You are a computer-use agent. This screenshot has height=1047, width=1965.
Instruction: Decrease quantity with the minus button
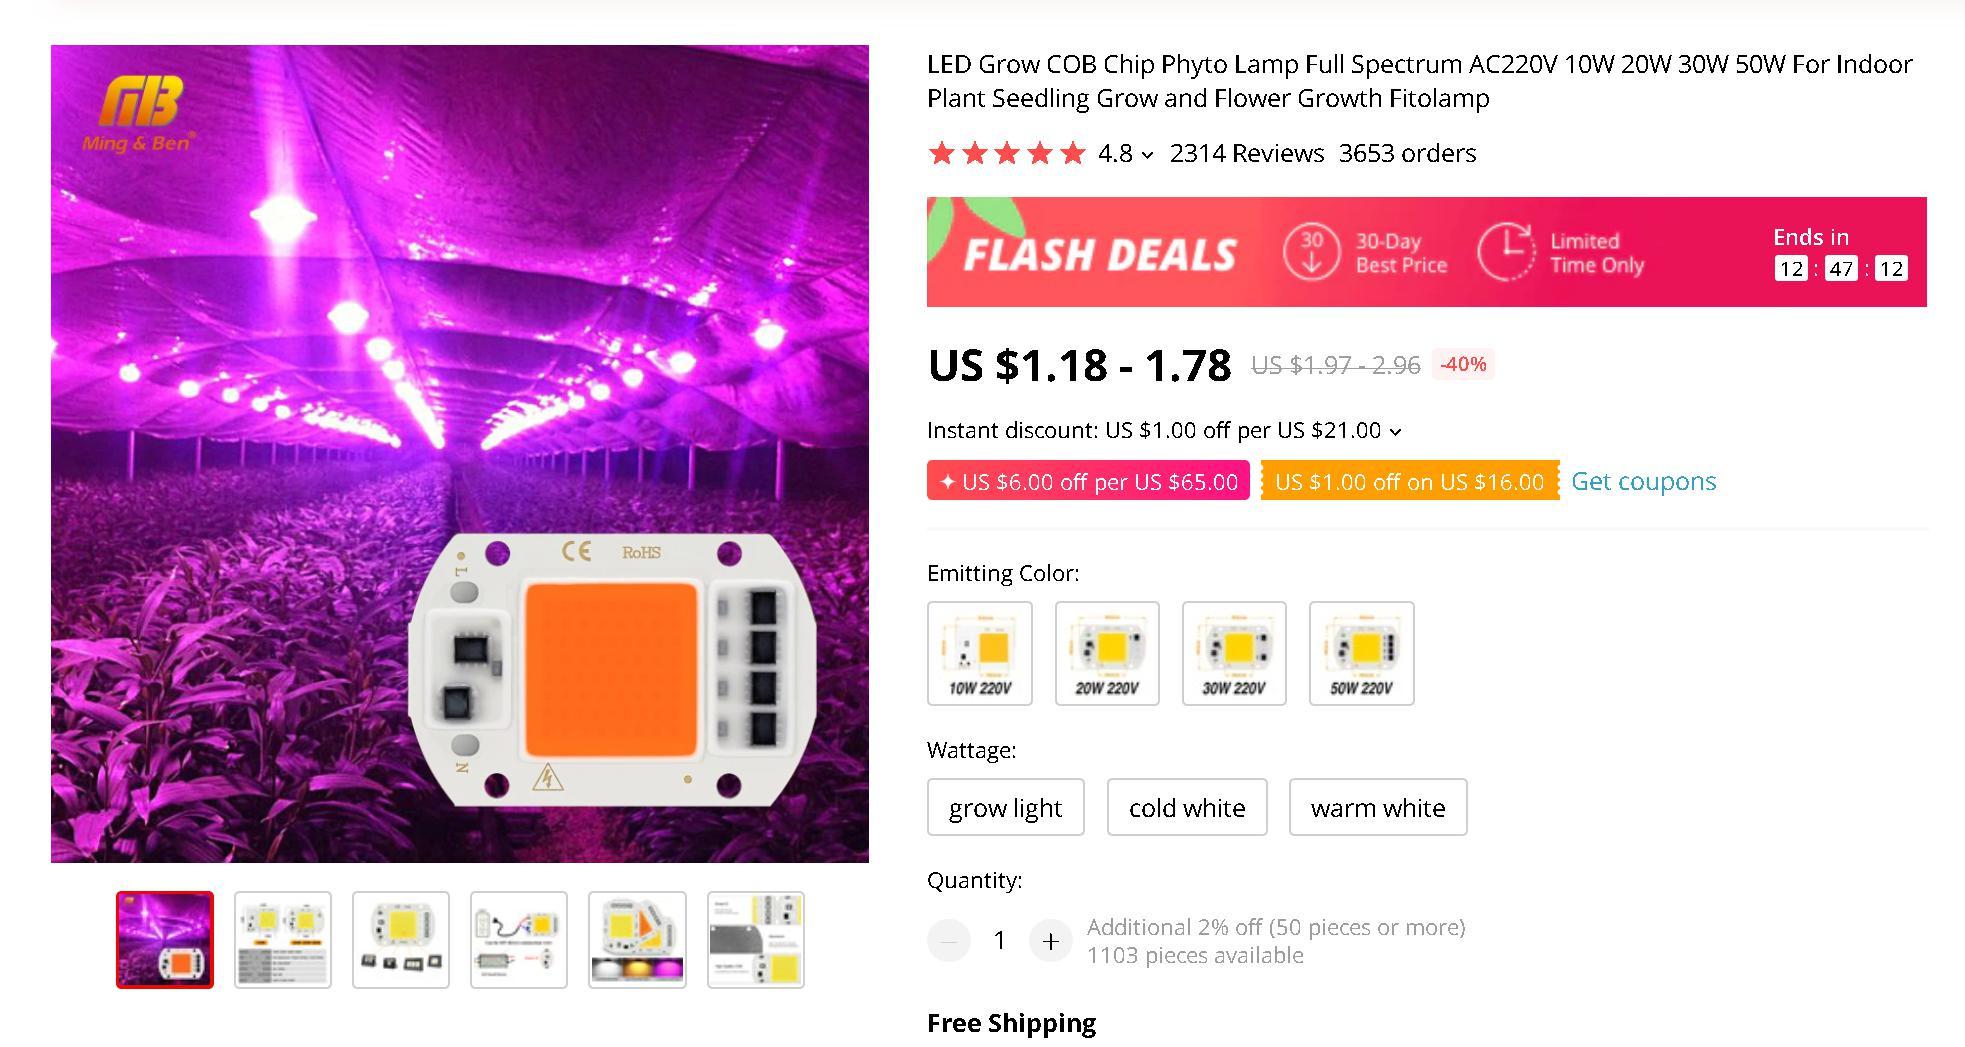point(949,941)
